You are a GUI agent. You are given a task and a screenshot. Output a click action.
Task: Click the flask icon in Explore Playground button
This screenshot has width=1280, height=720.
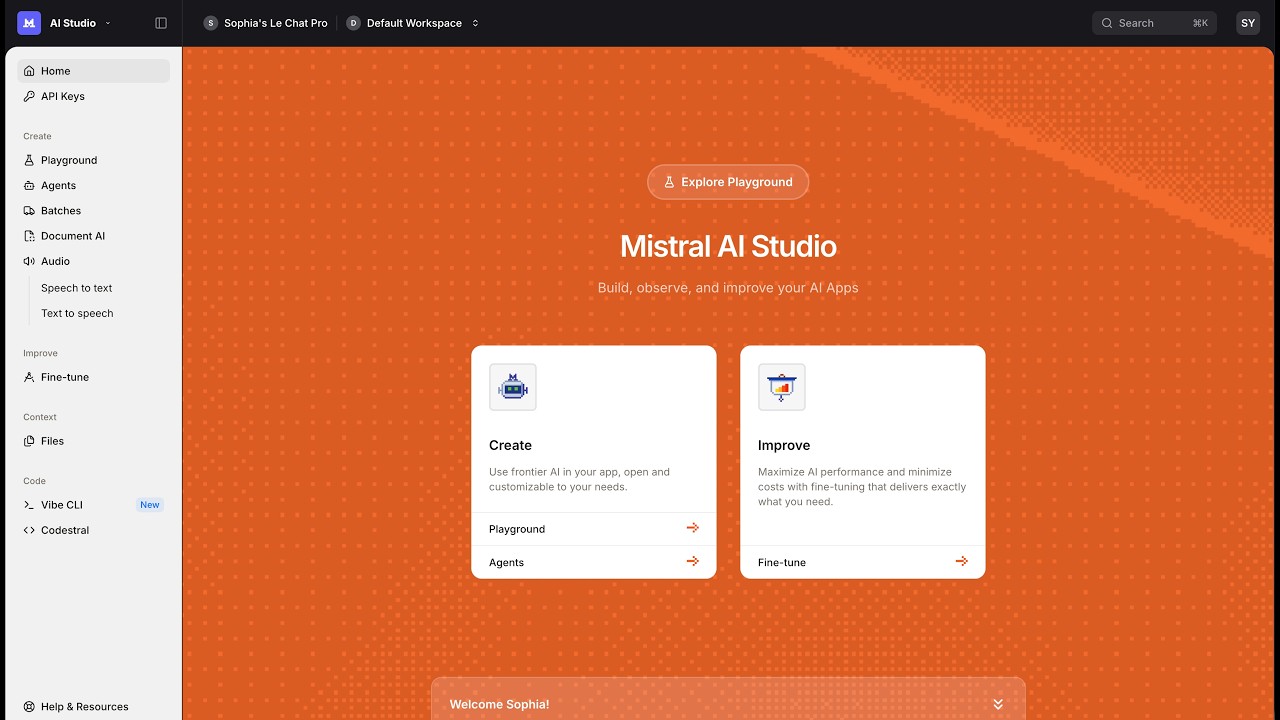(670, 182)
